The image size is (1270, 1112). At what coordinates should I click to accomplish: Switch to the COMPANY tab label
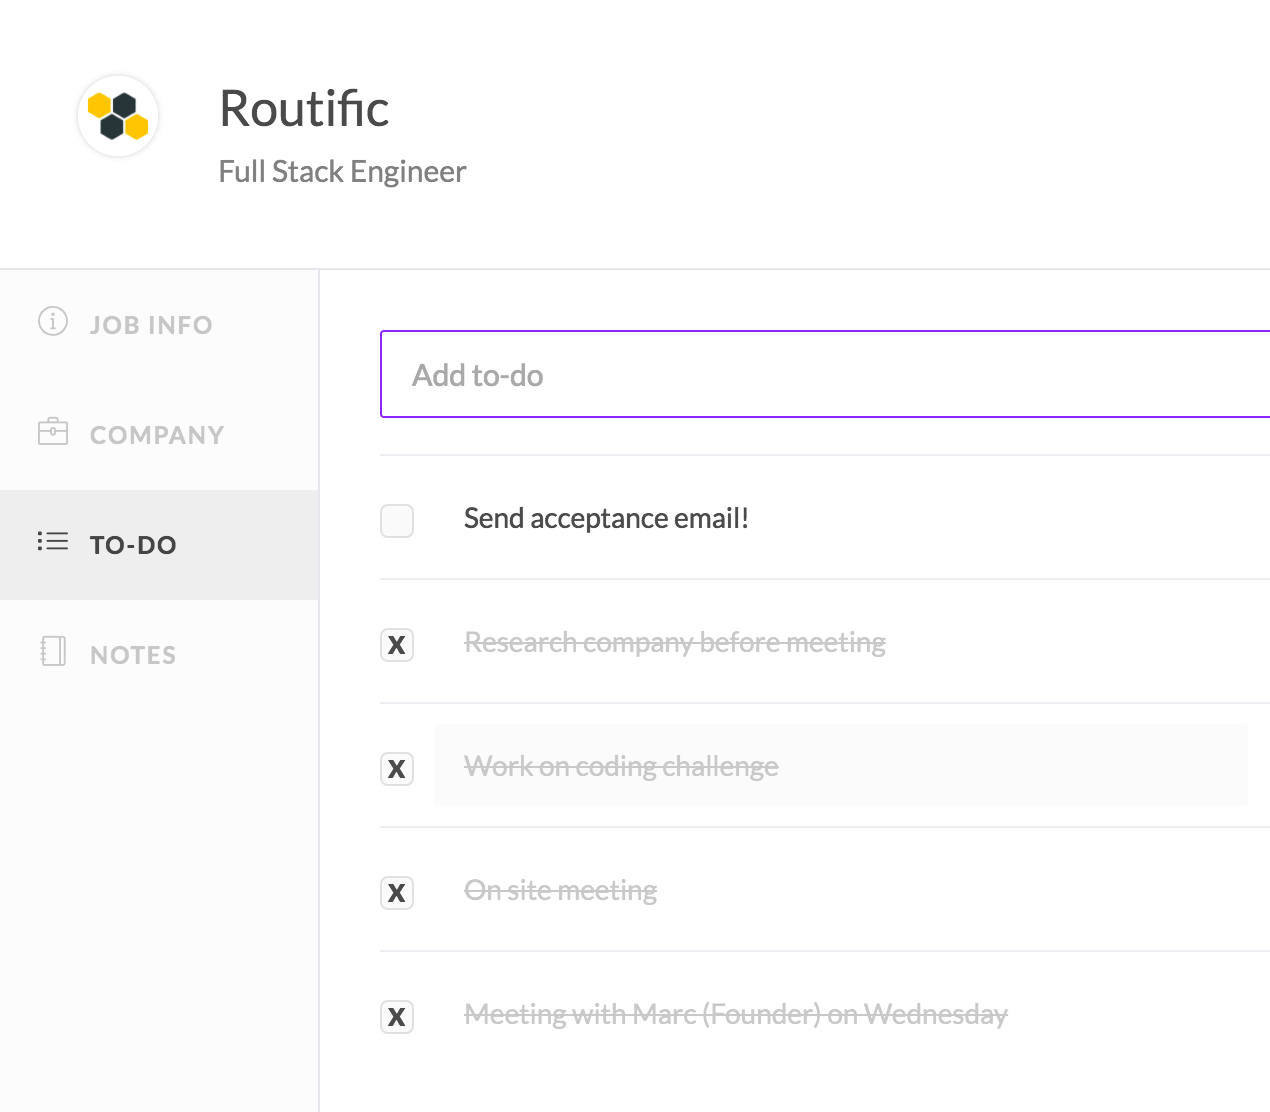pyautogui.click(x=157, y=435)
